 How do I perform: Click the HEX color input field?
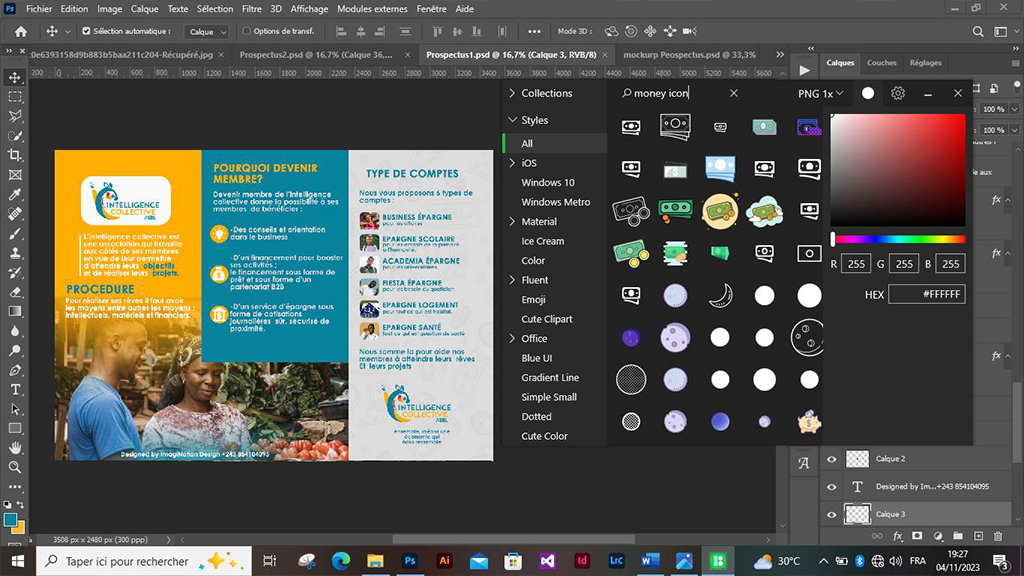tap(927, 295)
